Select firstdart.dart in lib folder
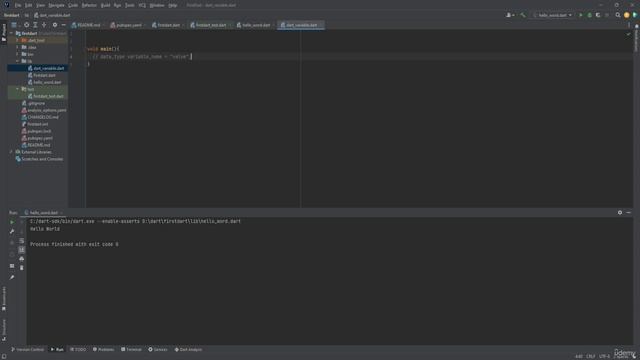 coord(41,75)
